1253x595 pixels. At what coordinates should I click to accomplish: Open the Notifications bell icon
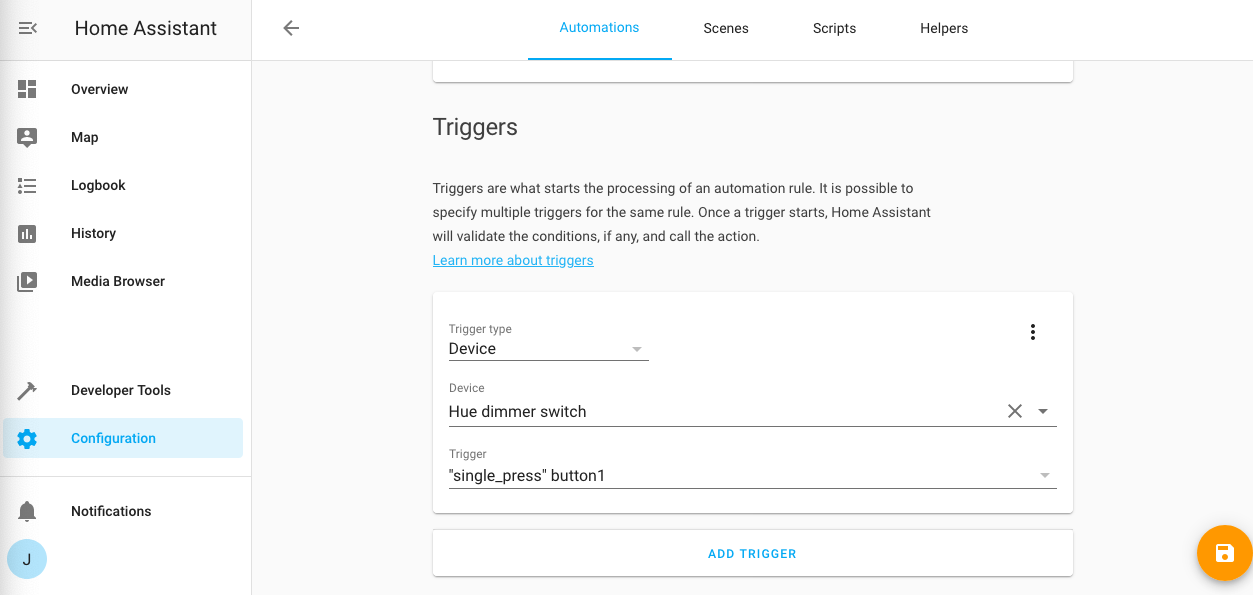coord(27,511)
